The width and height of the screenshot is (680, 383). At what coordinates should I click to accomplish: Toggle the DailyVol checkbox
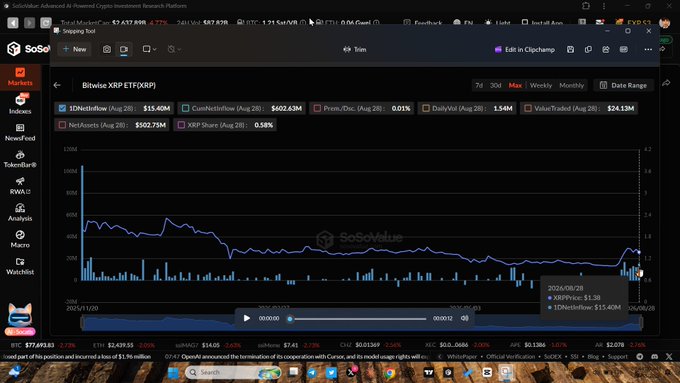(x=426, y=108)
